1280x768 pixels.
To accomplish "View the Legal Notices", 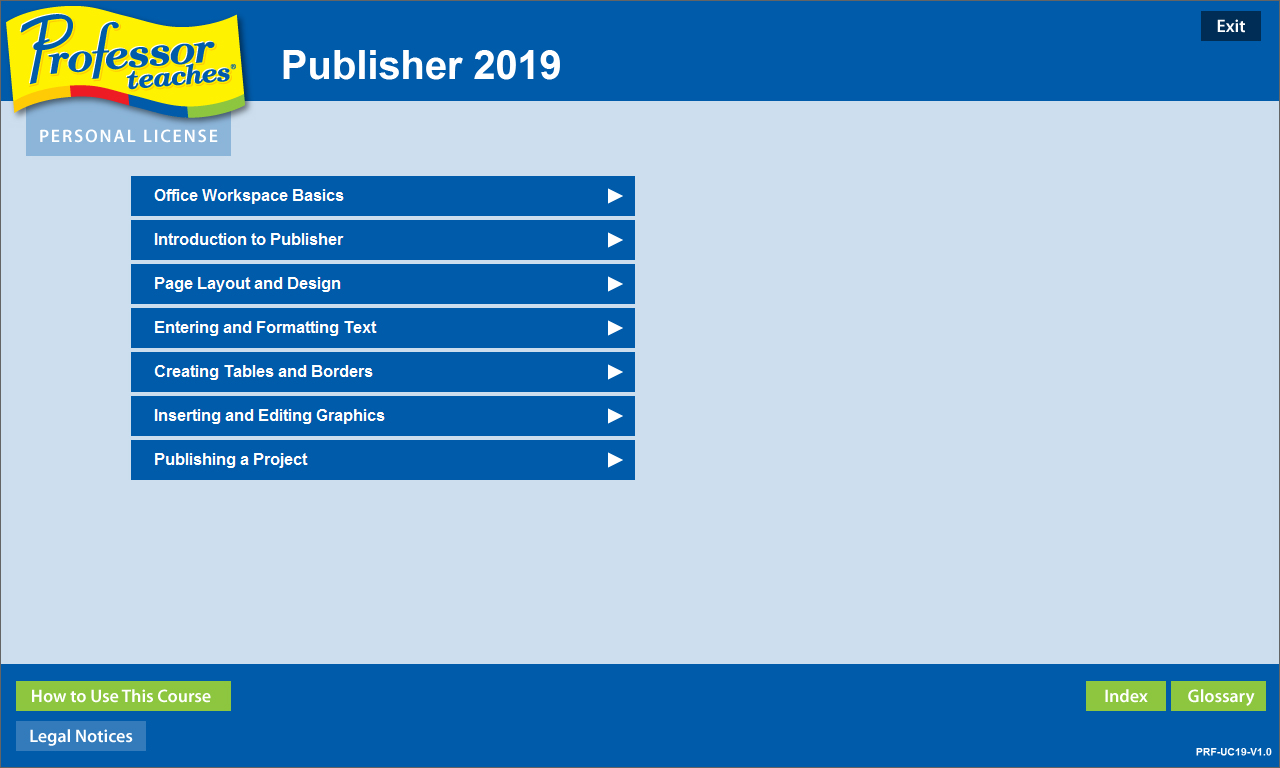I will click(81, 736).
